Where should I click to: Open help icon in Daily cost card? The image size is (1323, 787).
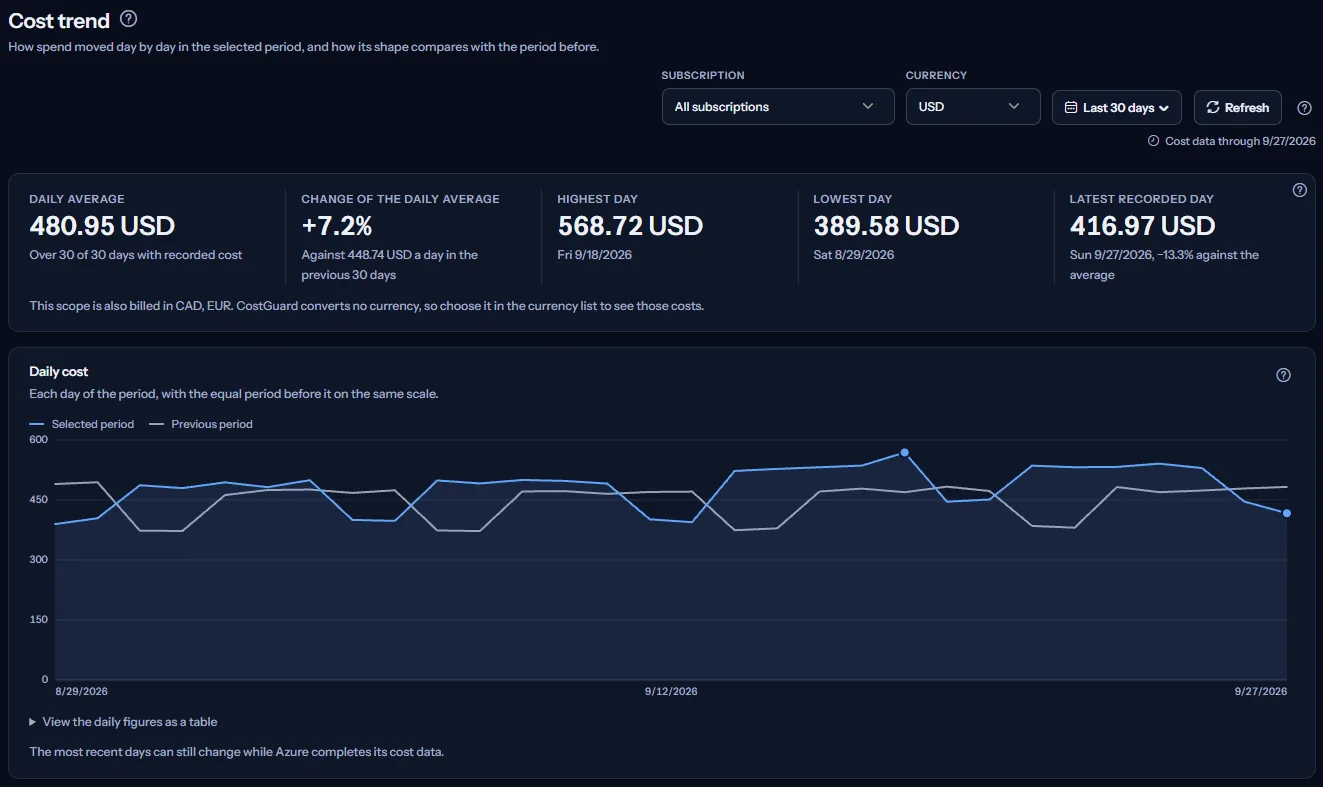point(1284,375)
